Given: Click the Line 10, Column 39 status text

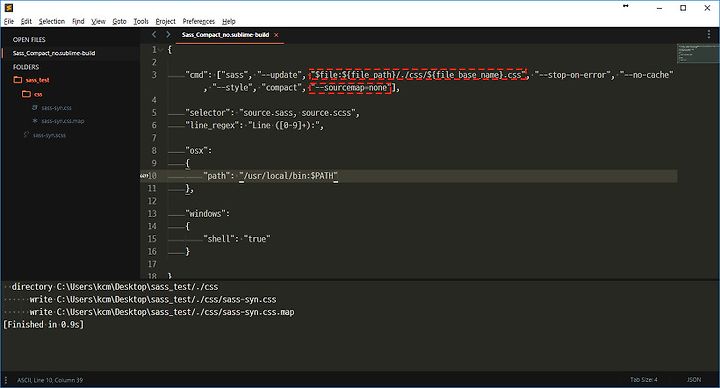Looking at the screenshot, I should [x=57, y=380].
